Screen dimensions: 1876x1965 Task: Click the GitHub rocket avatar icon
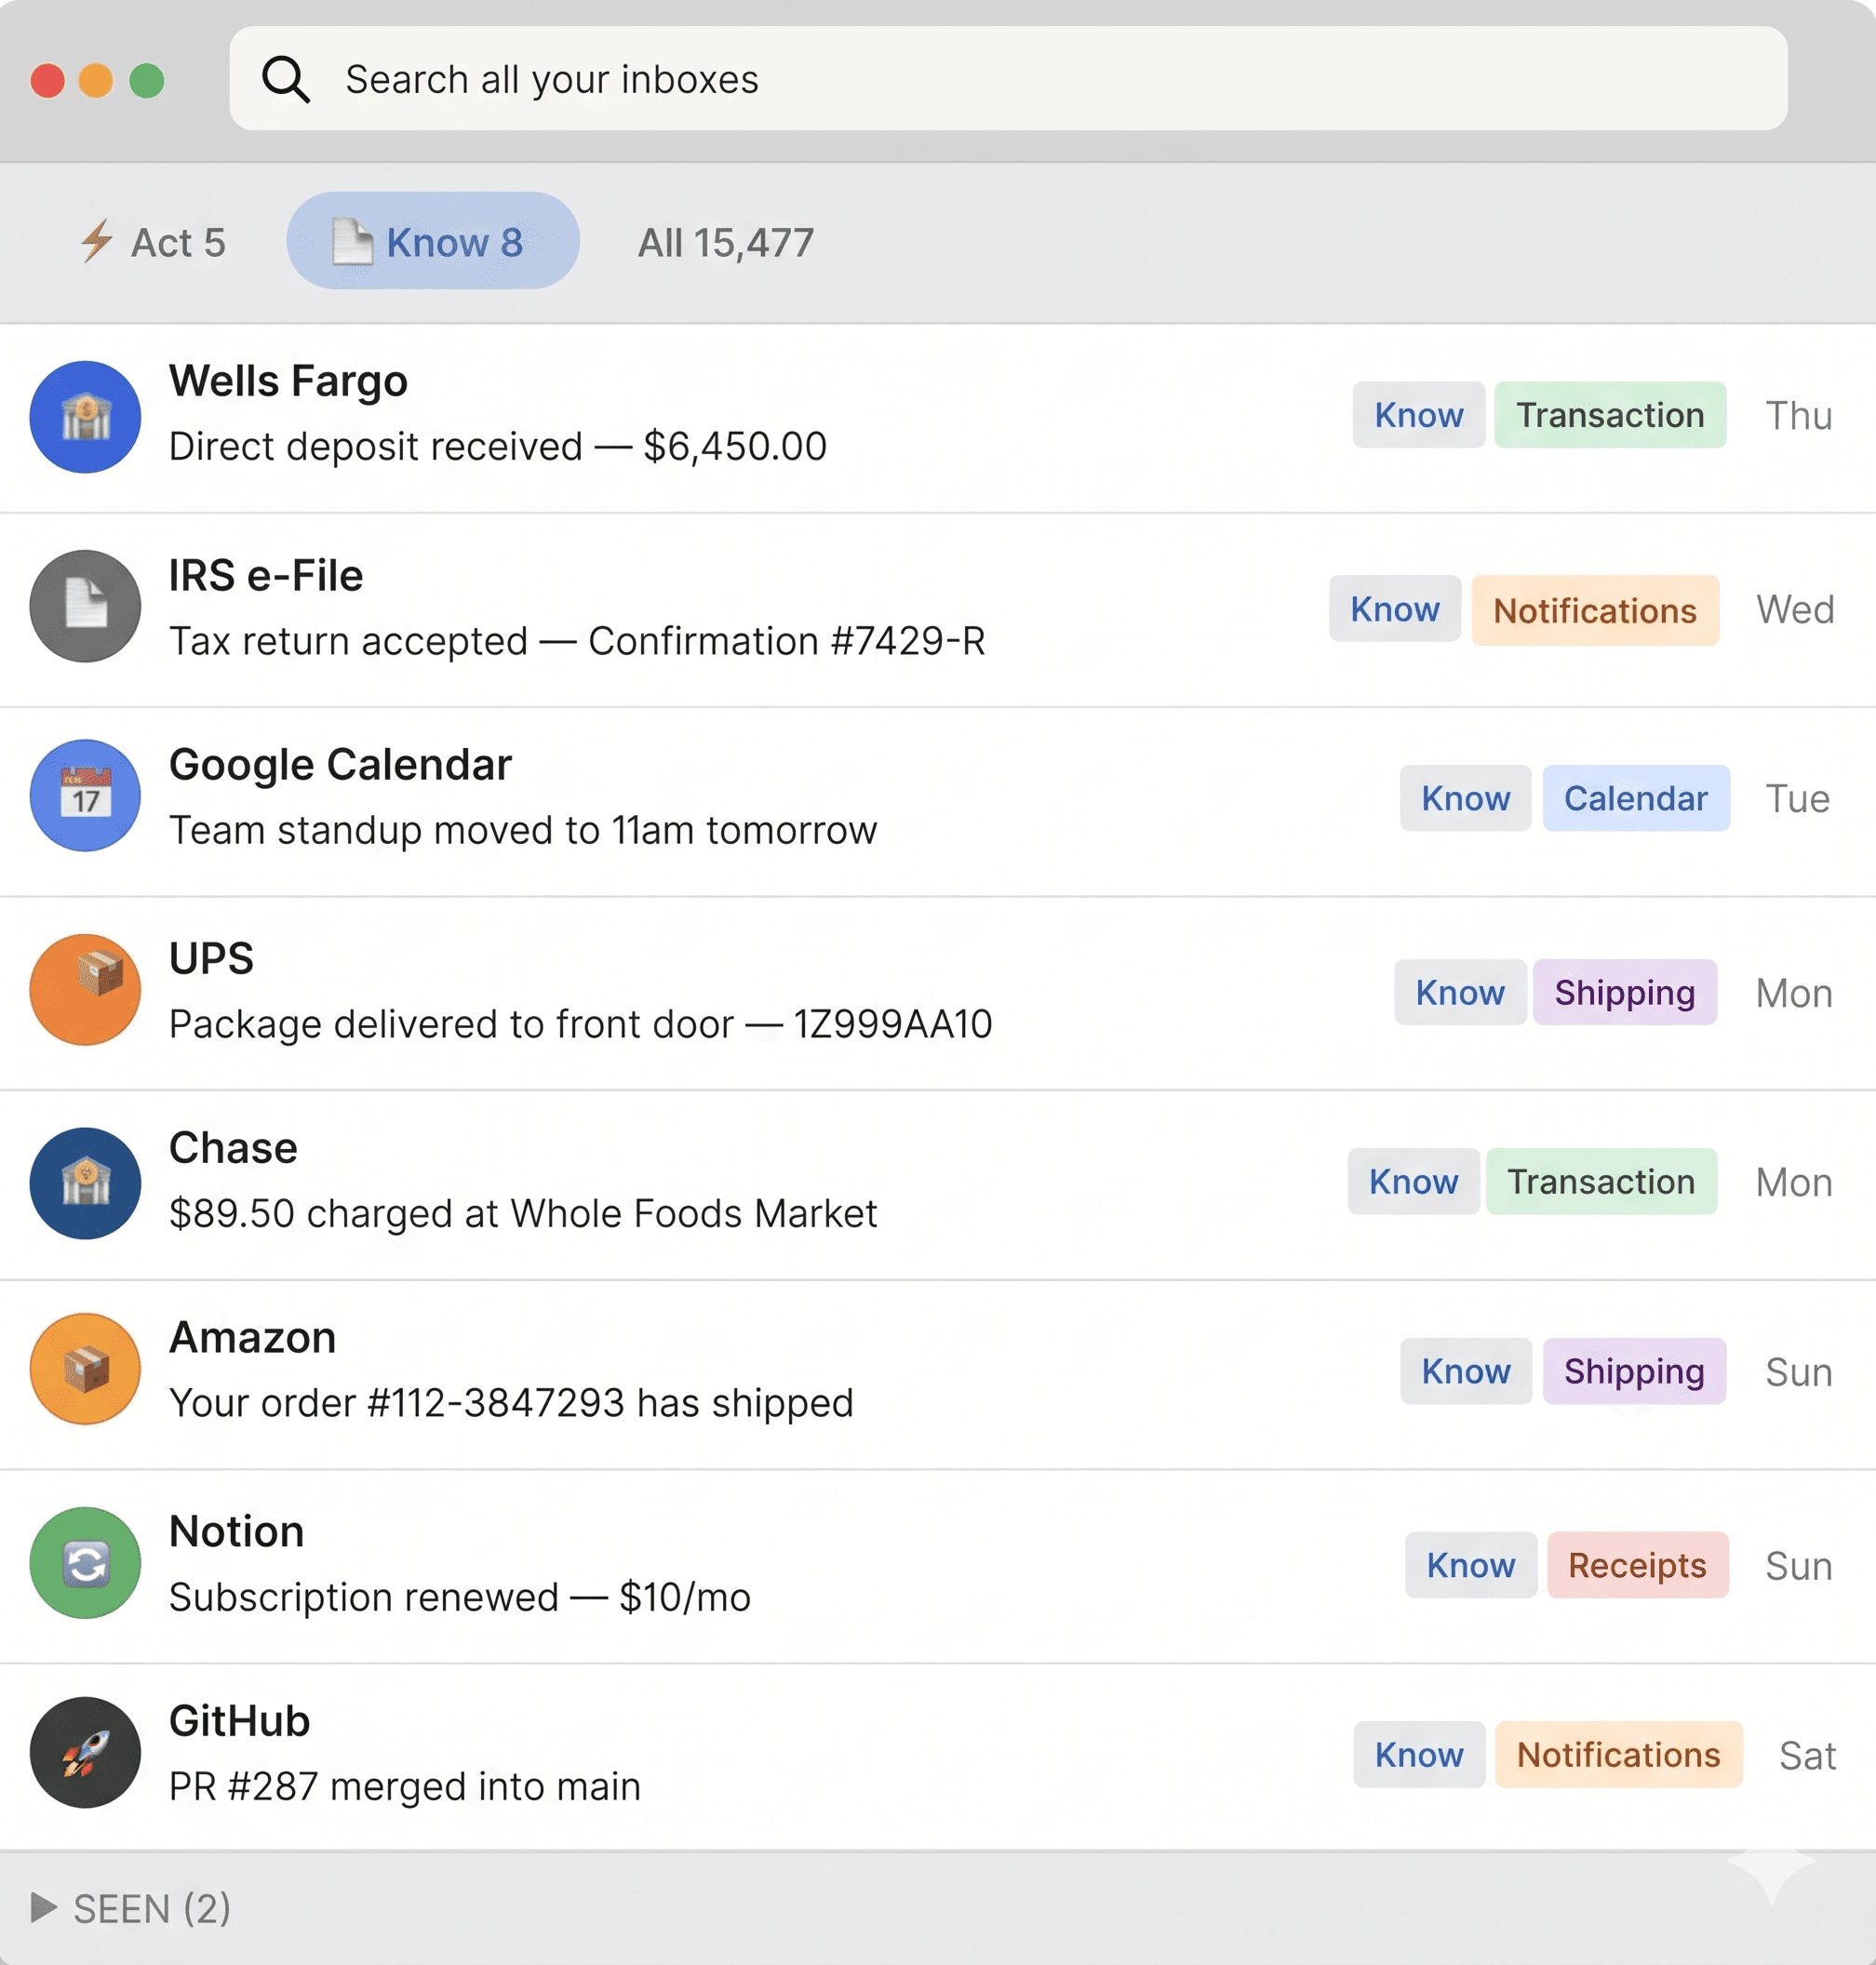85,1753
